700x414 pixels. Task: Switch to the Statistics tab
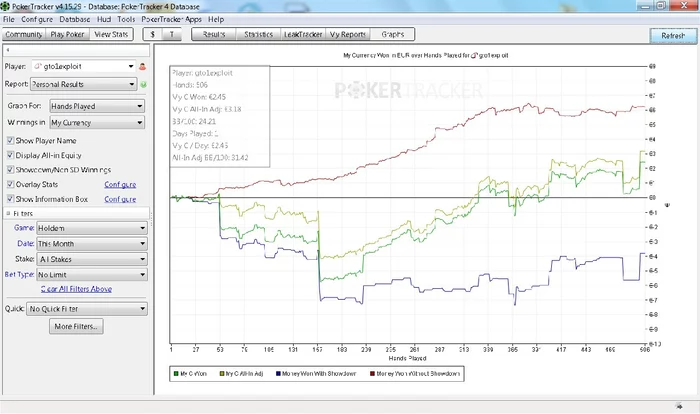point(258,34)
